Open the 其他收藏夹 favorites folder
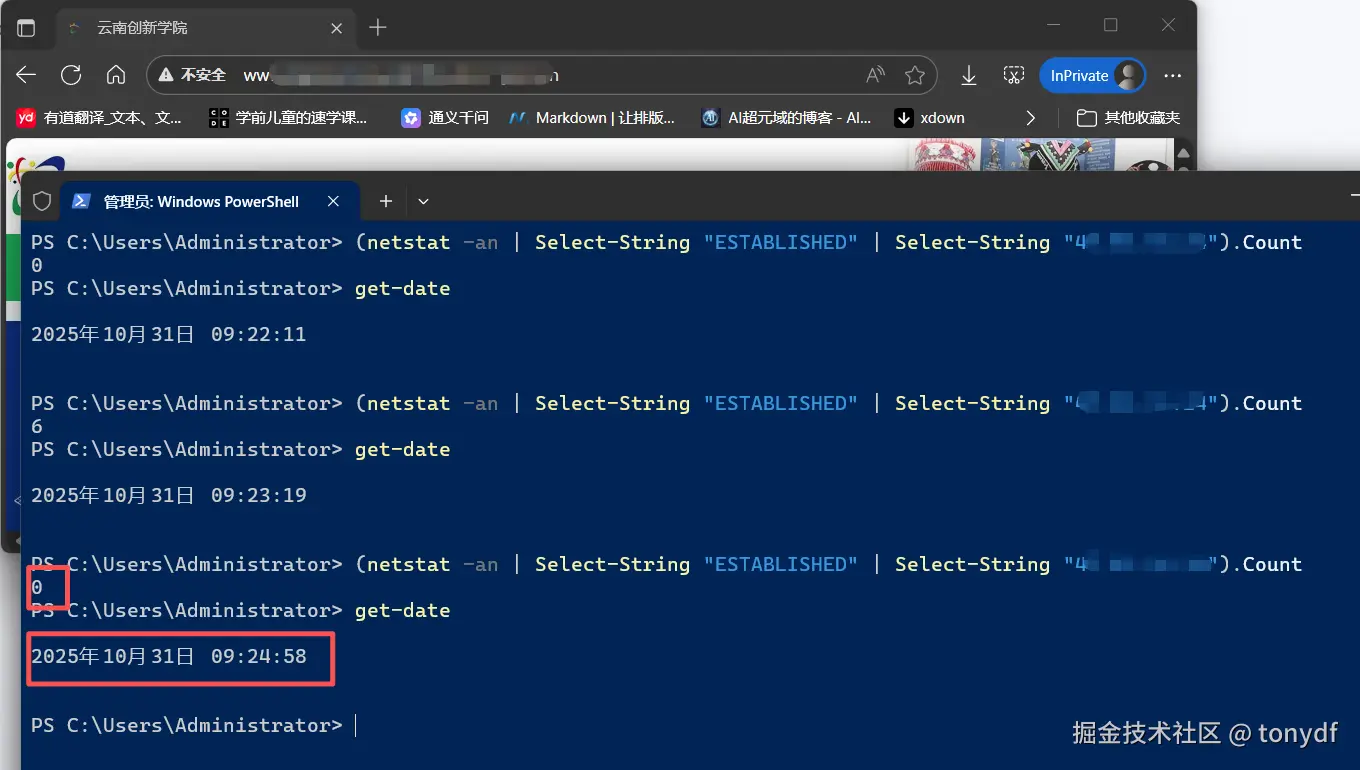 pyautogui.click(x=1128, y=118)
